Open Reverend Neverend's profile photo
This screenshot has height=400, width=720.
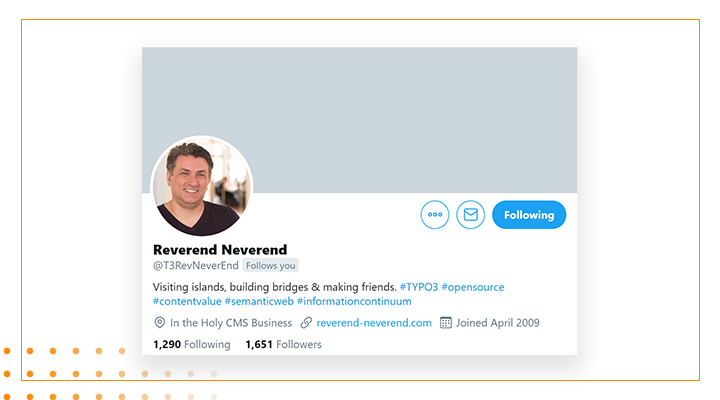tap(202, 186)
